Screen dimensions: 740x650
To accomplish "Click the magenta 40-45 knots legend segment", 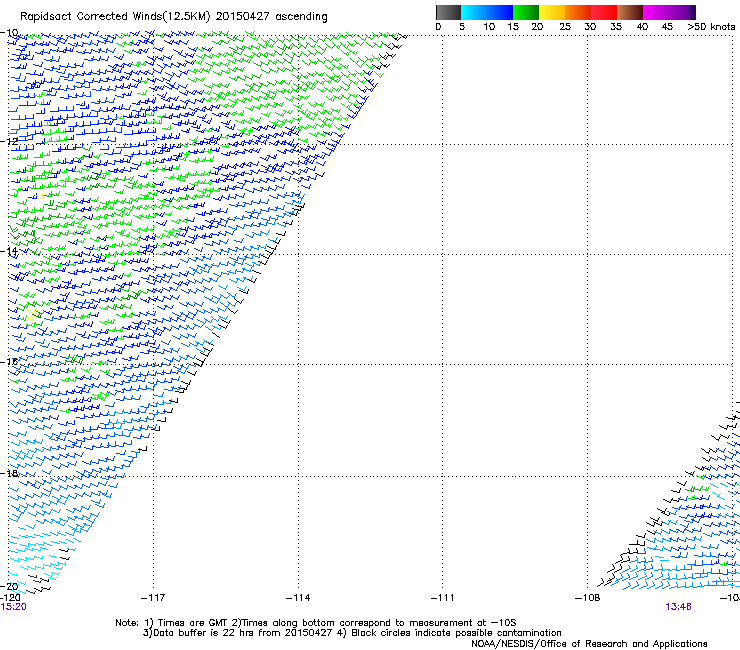I will pyautogui.click(x=656, y=12).
